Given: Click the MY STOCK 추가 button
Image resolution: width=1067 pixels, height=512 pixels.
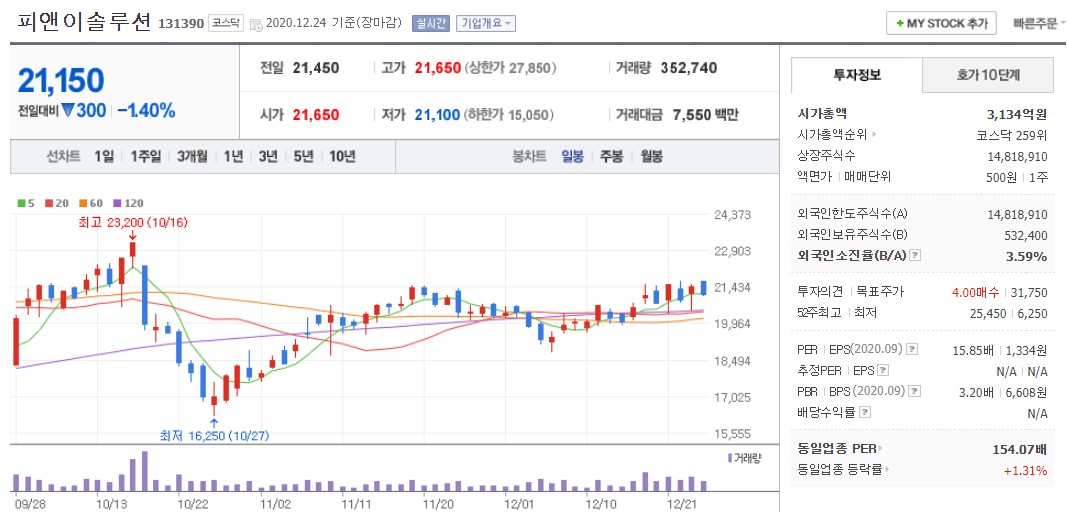Looking at the screenshot, I should (942, 23).
